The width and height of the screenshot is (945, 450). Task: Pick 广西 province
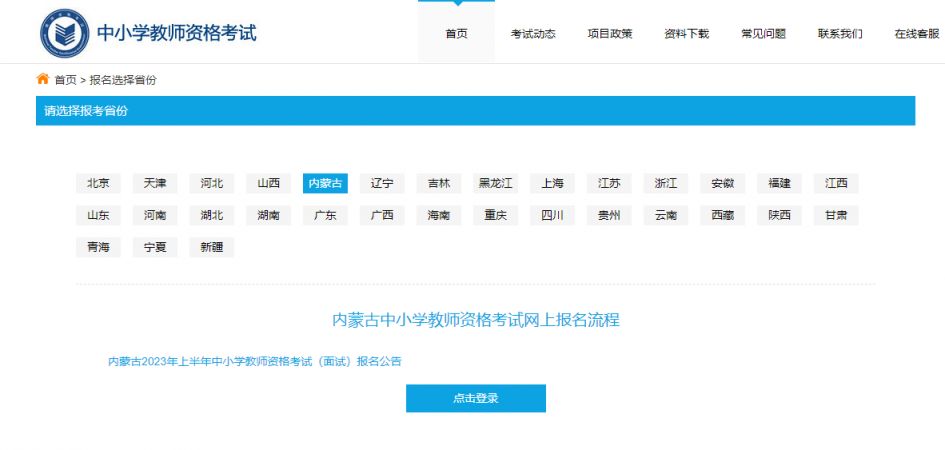point(382,215)
